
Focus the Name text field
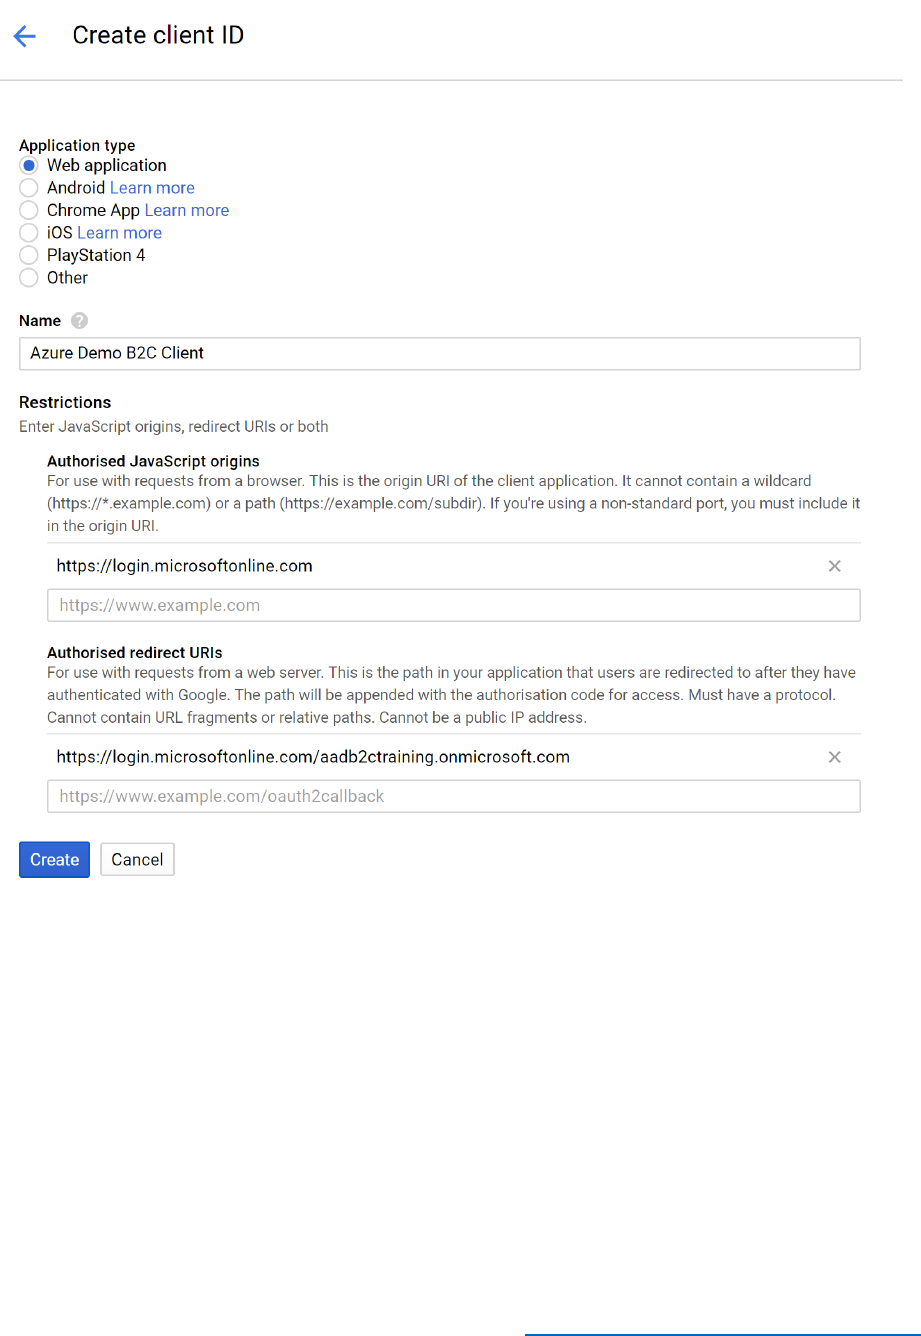[439, 353]
